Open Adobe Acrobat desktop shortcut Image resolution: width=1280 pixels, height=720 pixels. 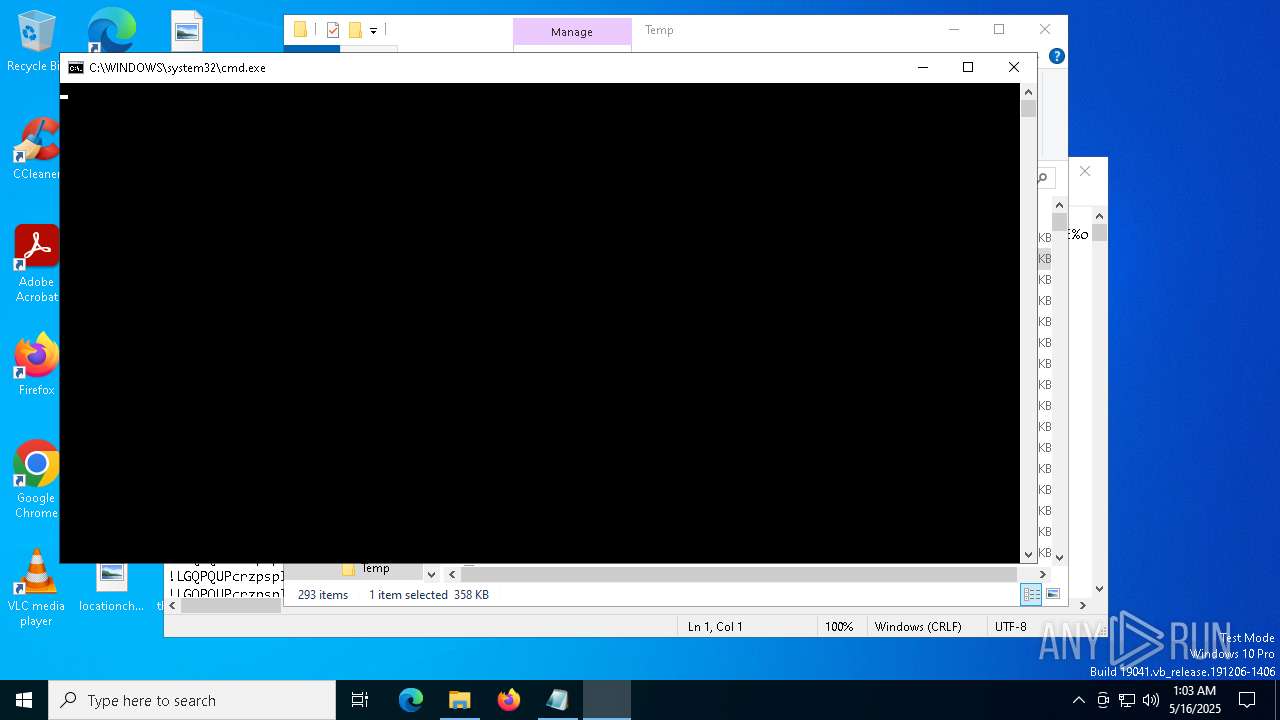[36, 263]
